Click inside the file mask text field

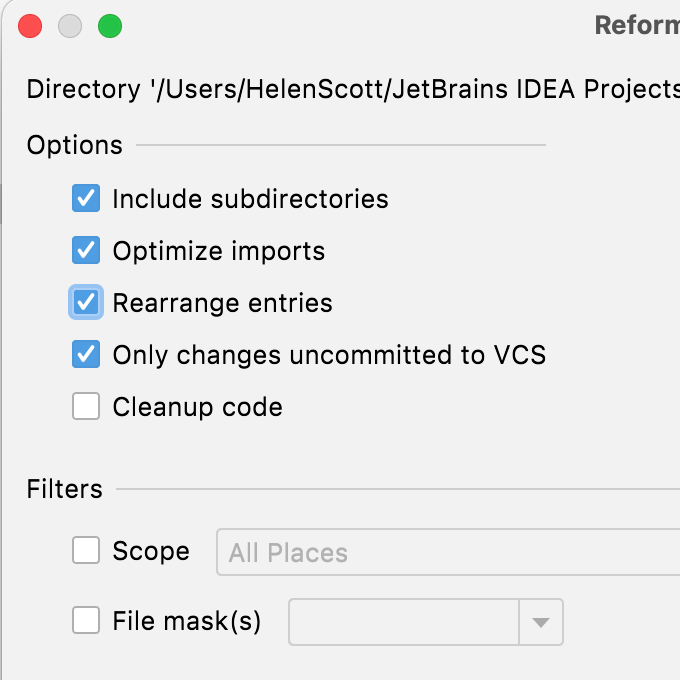(x=404, y=622)
